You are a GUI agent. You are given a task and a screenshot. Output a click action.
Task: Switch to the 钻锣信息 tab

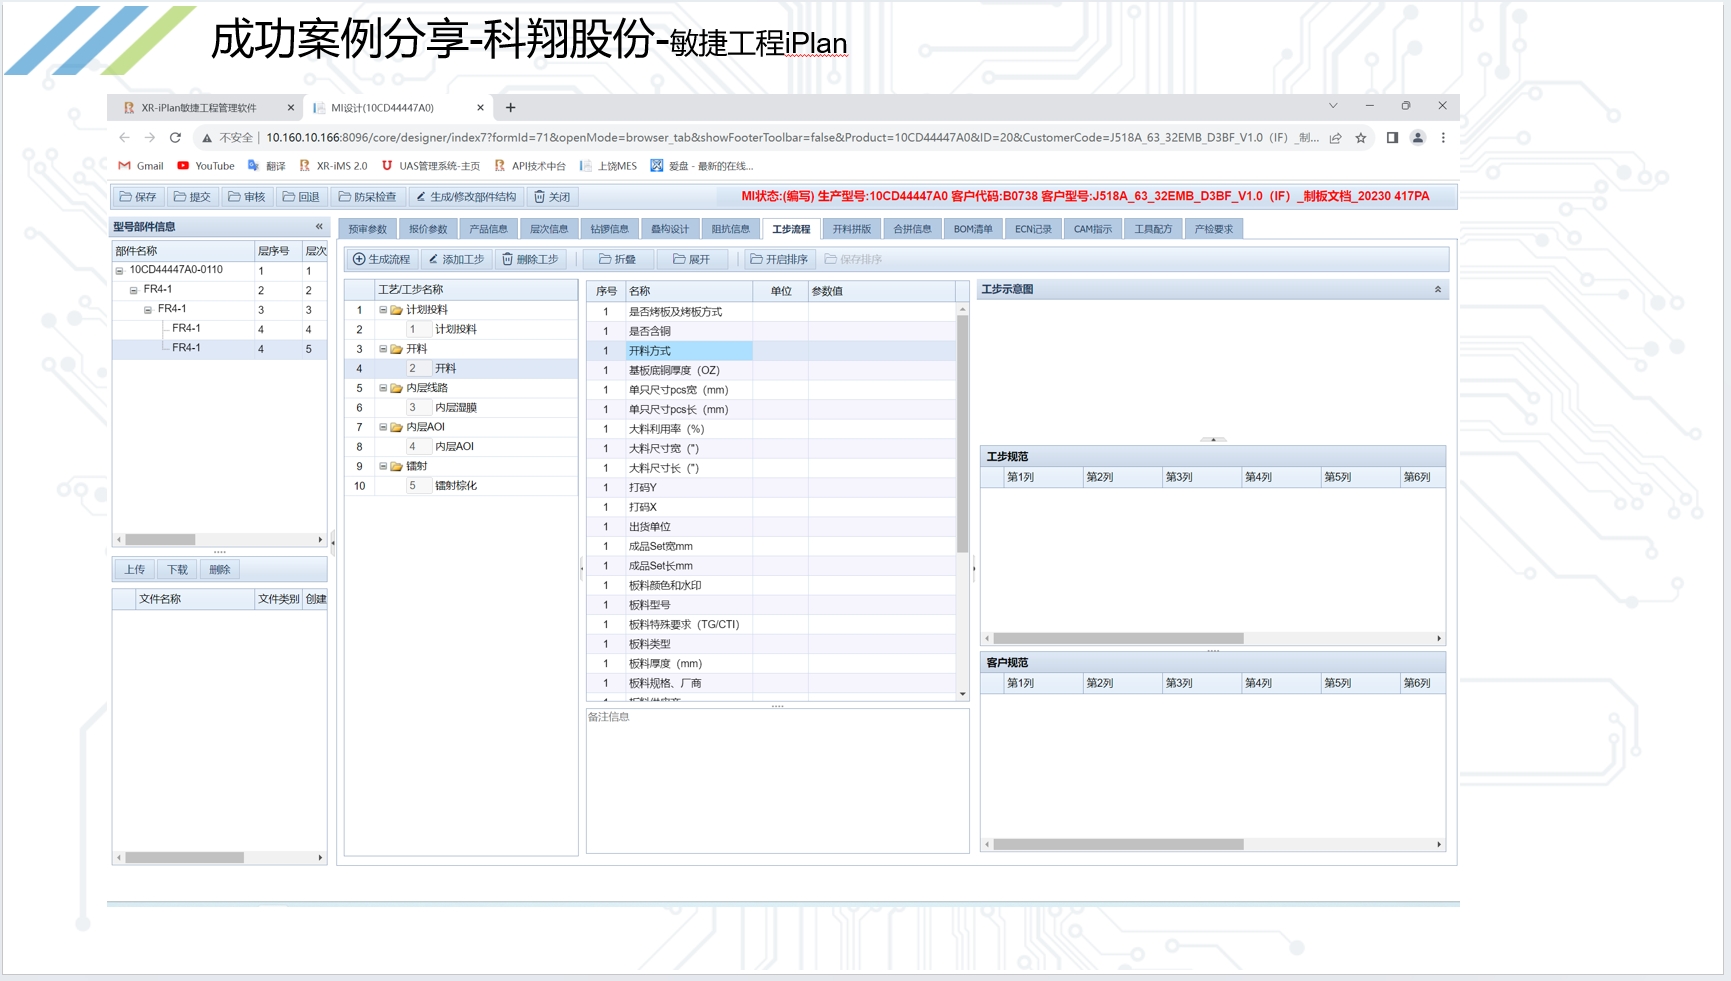[610, 229]
